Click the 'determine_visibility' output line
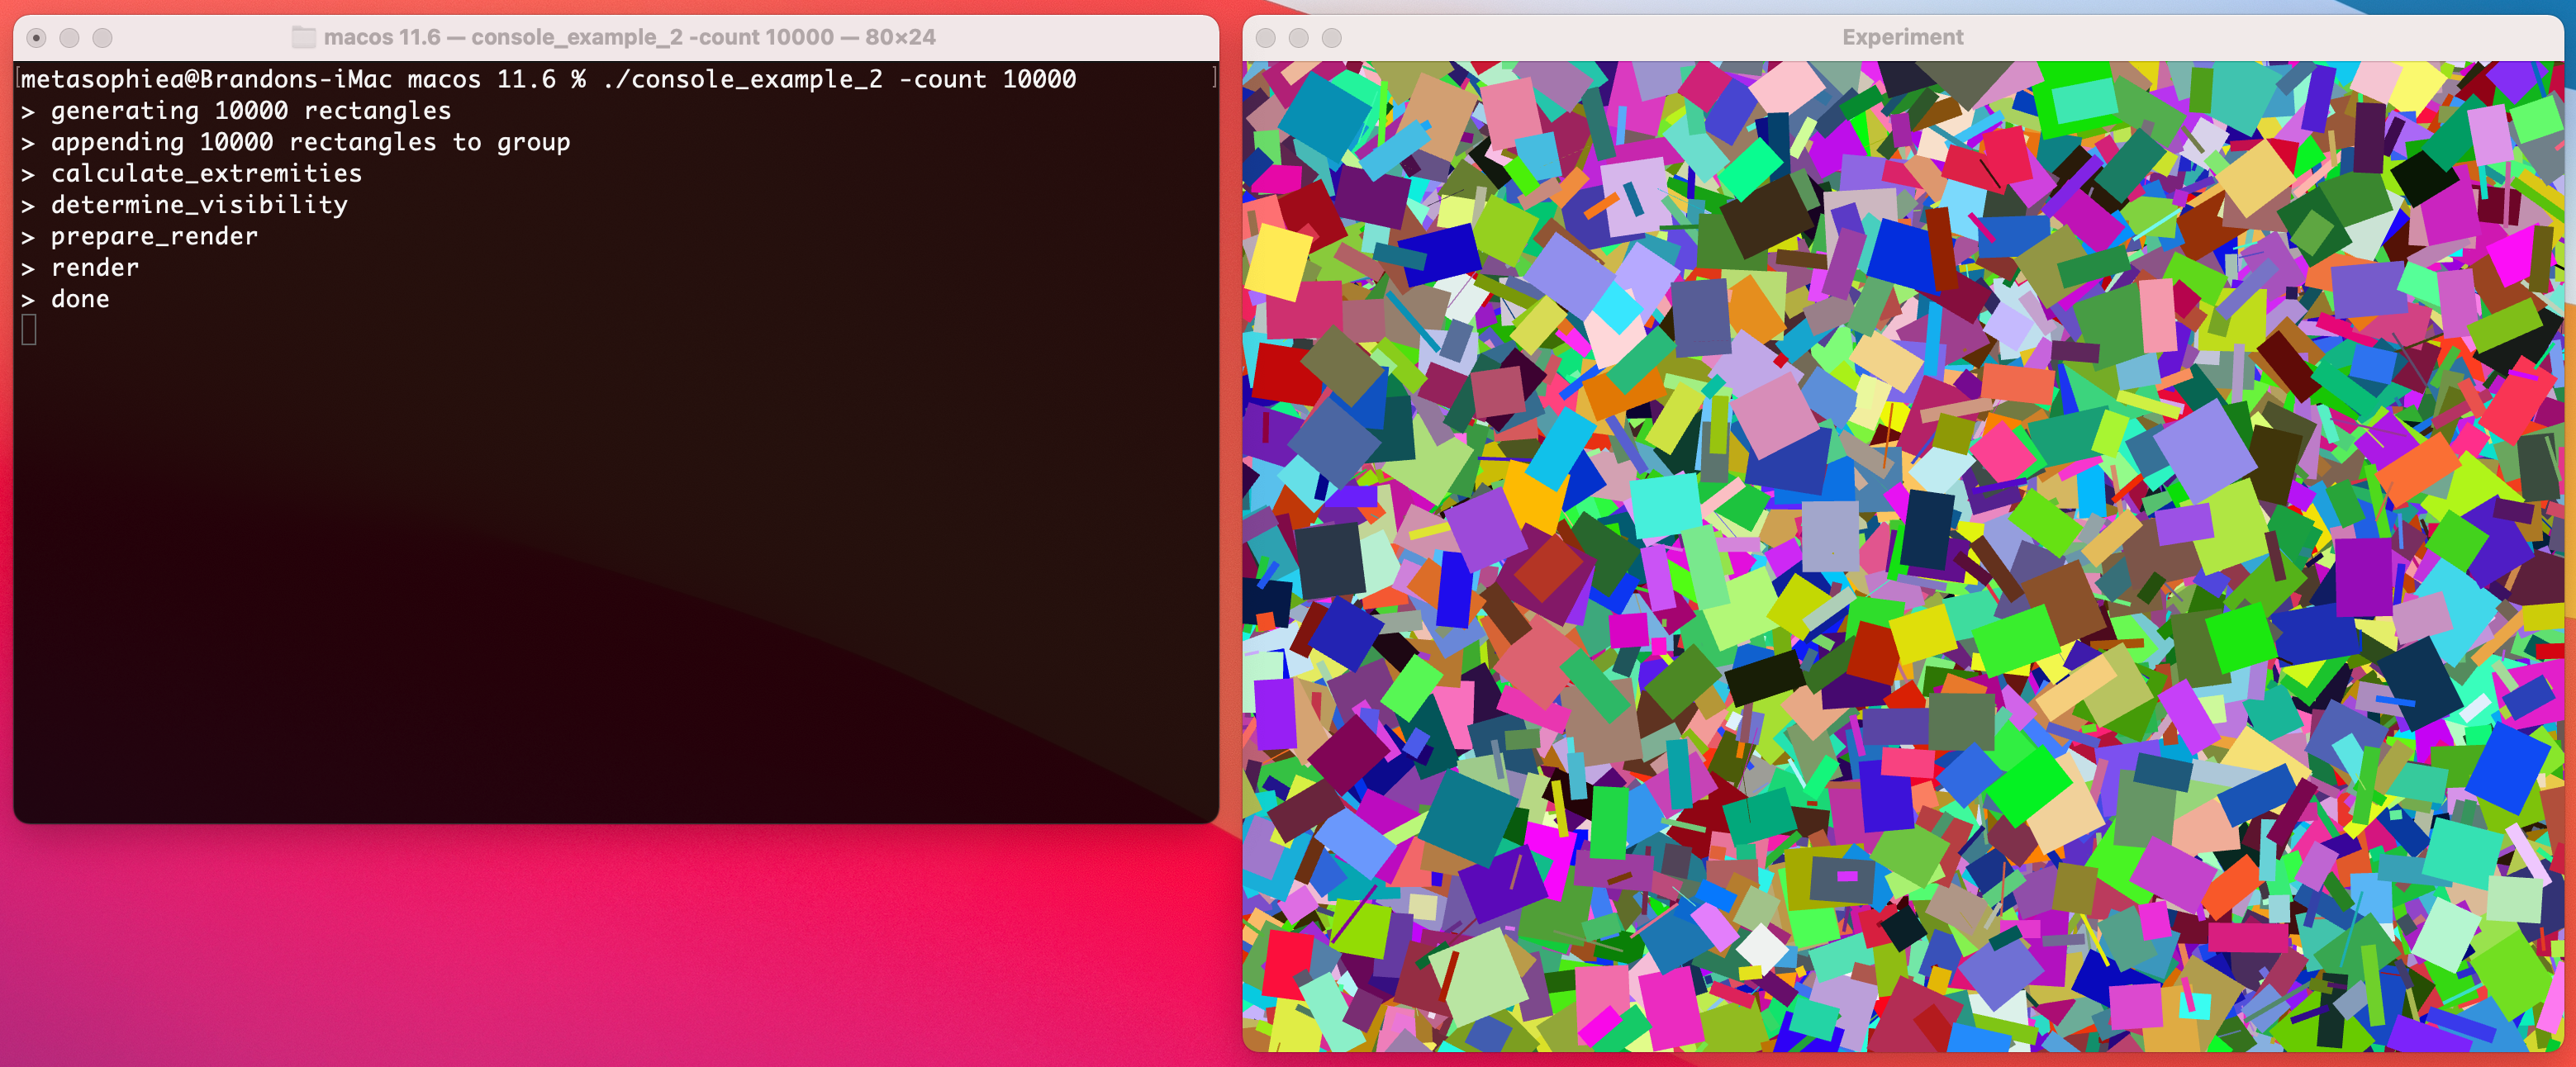Viewport: 2576px width, 1067px height. (199, 205)
